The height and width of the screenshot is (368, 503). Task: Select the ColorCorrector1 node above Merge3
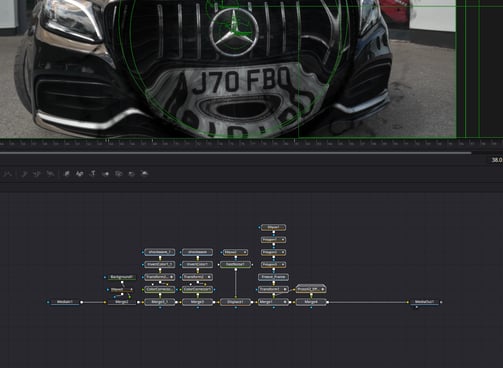[197, 289]
